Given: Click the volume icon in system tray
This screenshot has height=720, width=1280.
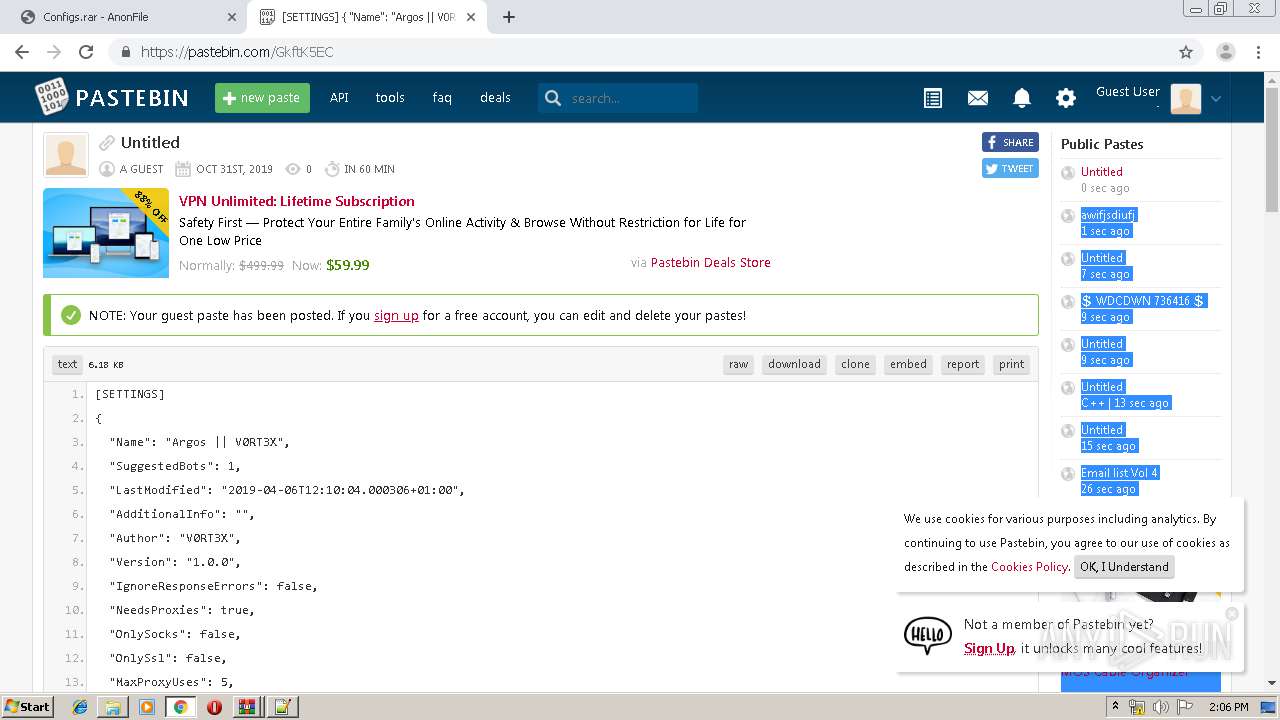Looking at the screenshot, I should (1160, 707).
